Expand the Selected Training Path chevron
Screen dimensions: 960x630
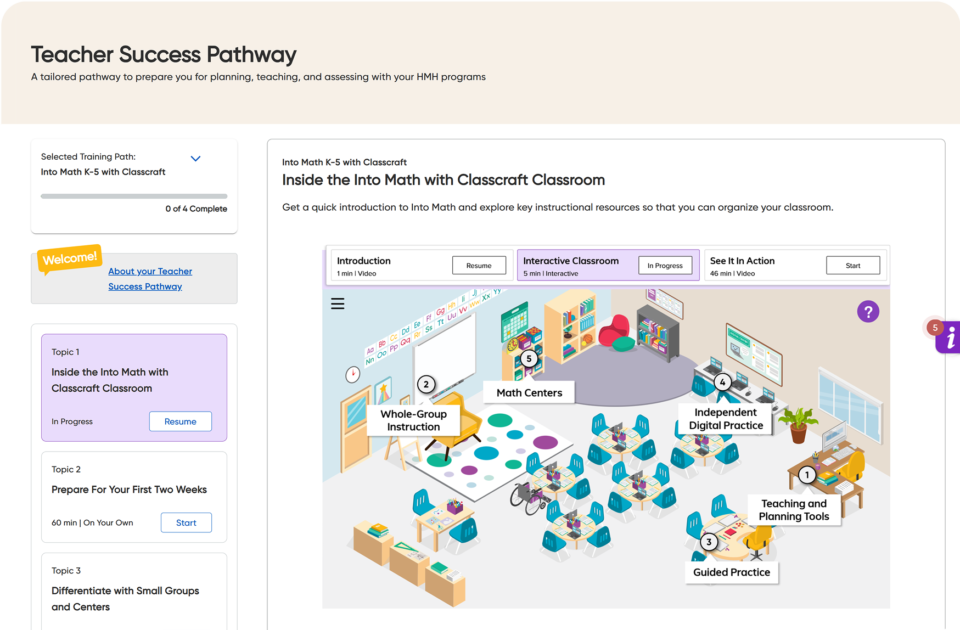(195, 159)
